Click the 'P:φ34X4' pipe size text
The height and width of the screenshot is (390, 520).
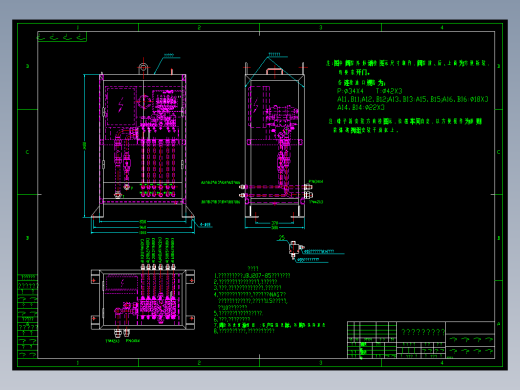click(350, 91)
